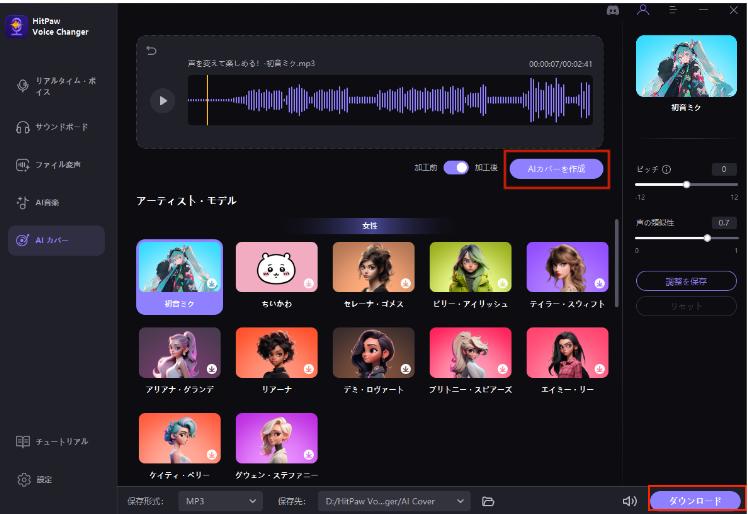Click the 声の類似性 value field

coord(724,223)
